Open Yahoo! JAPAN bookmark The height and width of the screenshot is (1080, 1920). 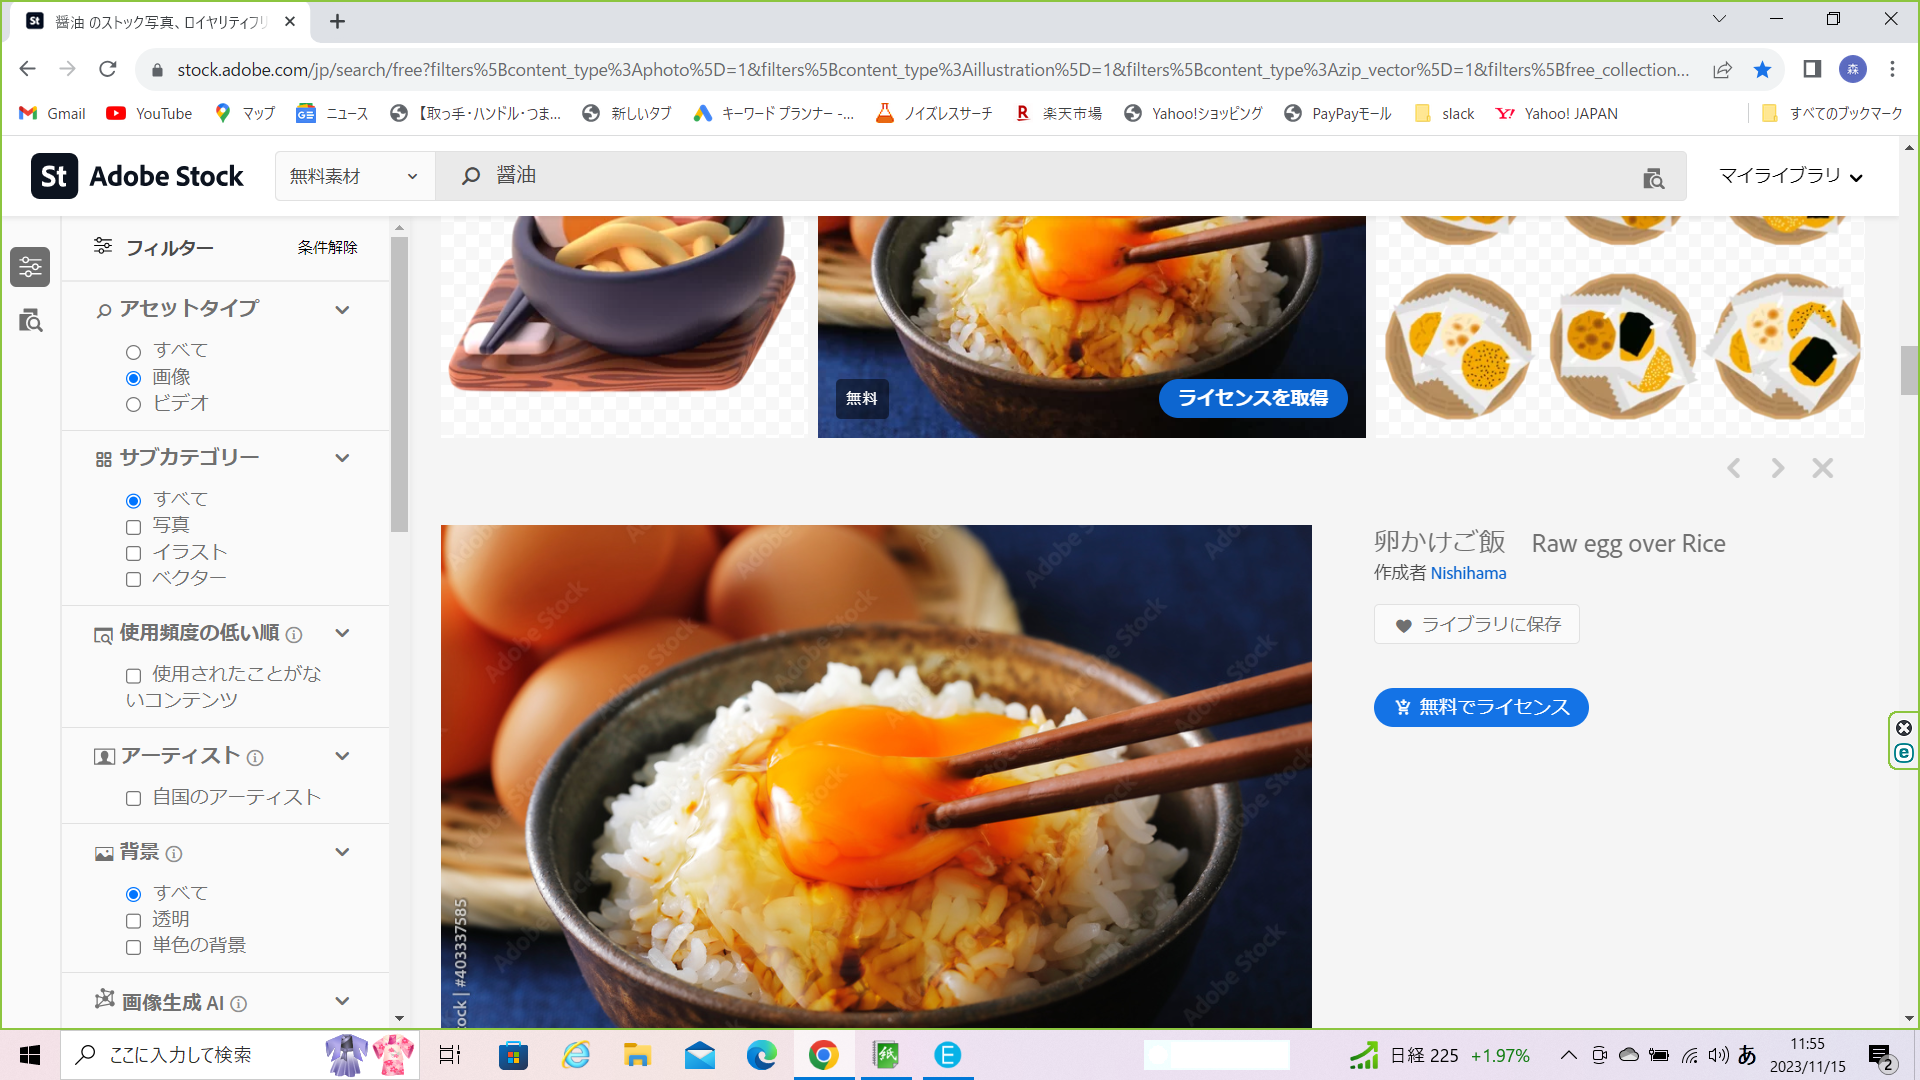pyautogui.click(x=1557, y=114)
